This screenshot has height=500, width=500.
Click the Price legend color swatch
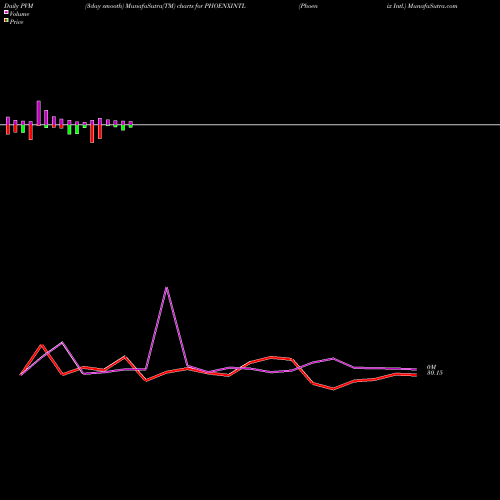pyautogui.click(x=6, y=21)
